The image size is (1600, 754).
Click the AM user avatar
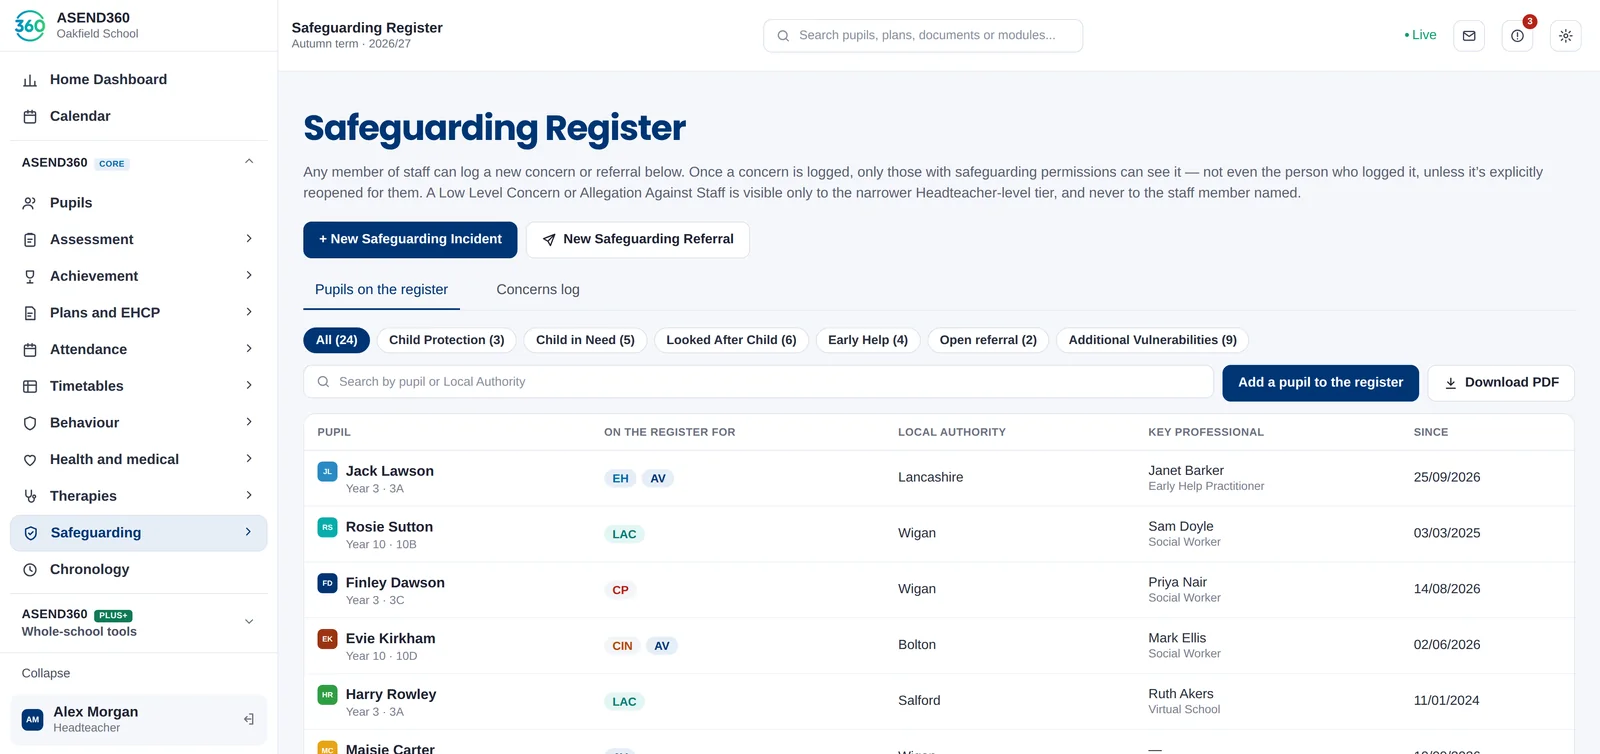click(33, 719)
